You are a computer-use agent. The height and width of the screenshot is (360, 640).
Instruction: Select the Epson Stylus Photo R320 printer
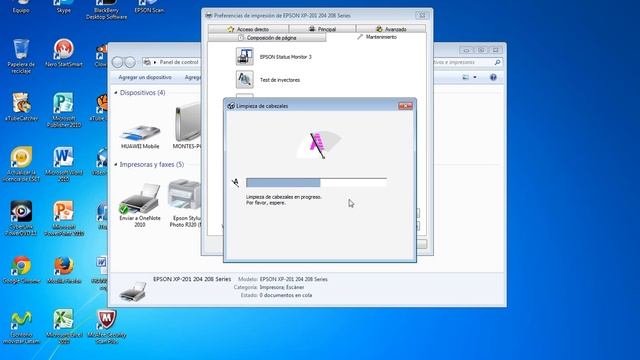coord(184,203)
